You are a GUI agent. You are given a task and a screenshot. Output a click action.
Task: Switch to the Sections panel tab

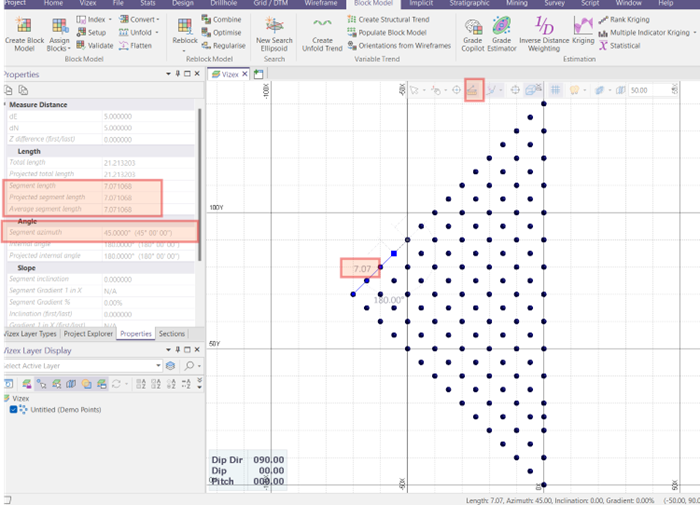pyautogui.click(x=172, y=334)
